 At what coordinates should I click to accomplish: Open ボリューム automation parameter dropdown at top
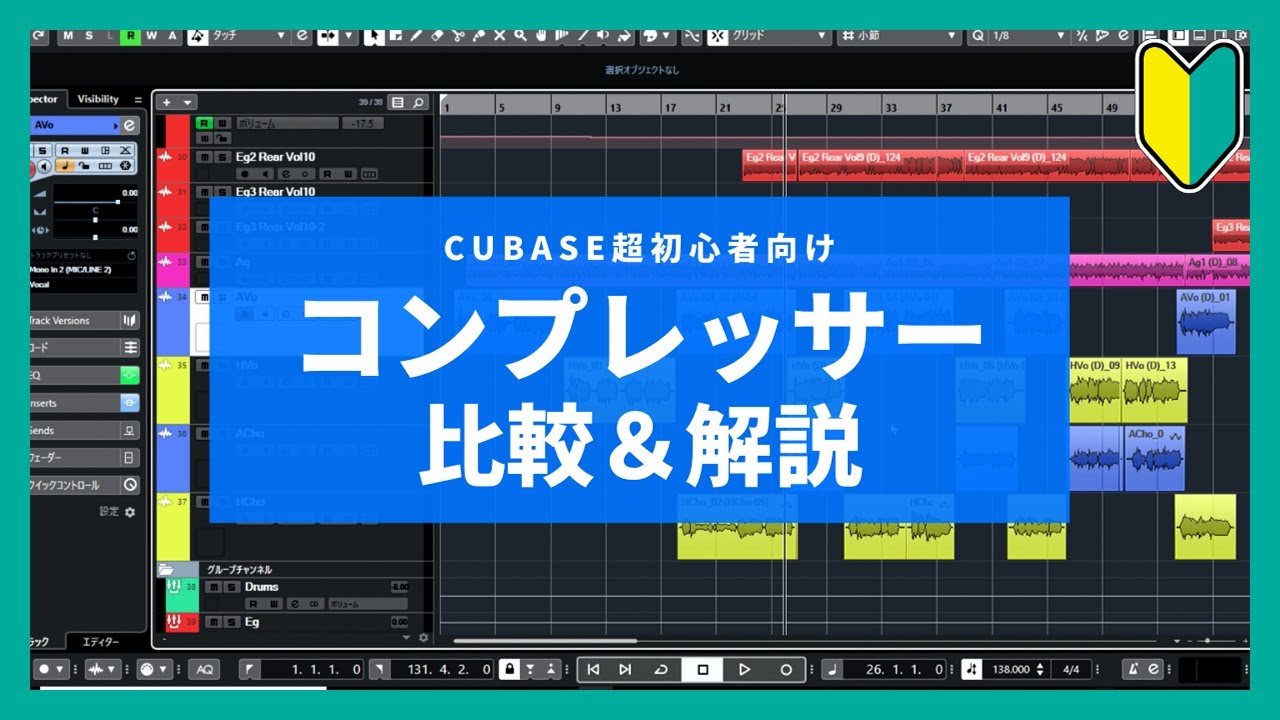tap(287, 123)
